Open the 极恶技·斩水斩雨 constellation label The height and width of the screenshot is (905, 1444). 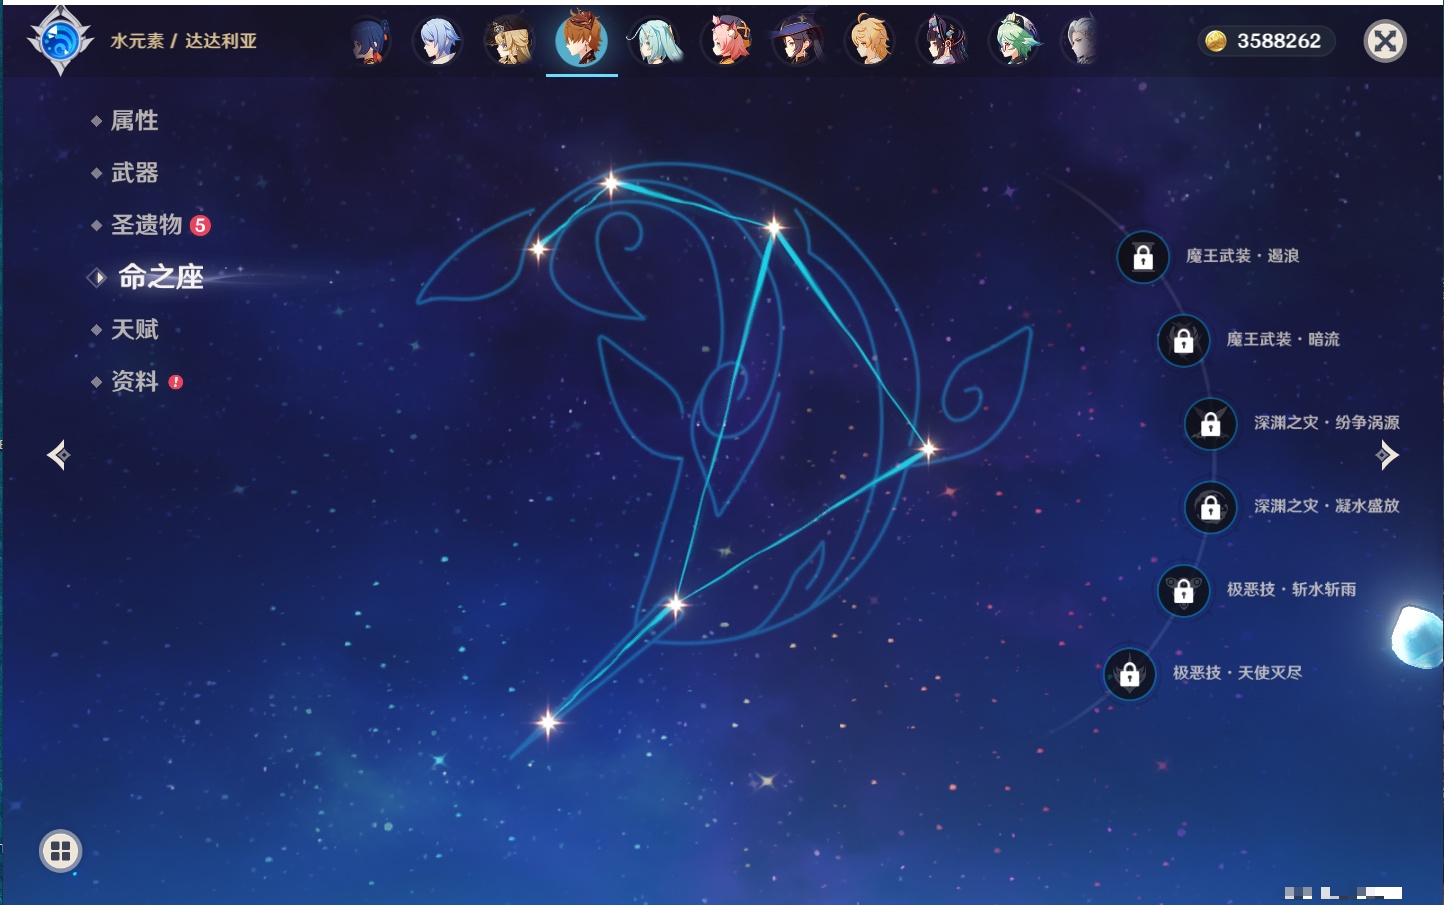tap(1292, 589)
